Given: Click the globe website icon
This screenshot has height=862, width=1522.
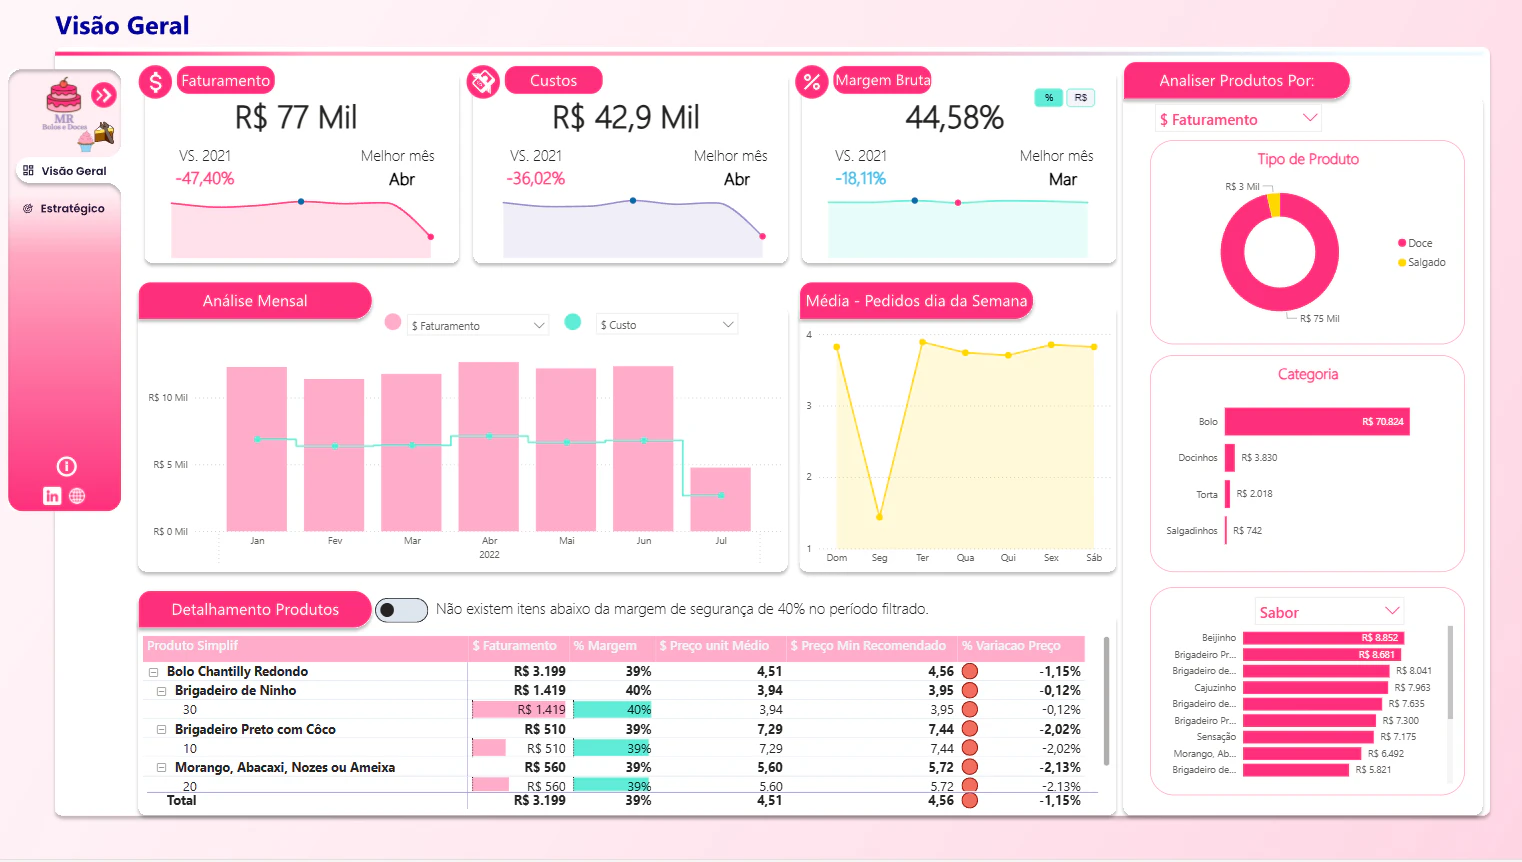Looking at the screenshot, I should click(x=77, y=496).
